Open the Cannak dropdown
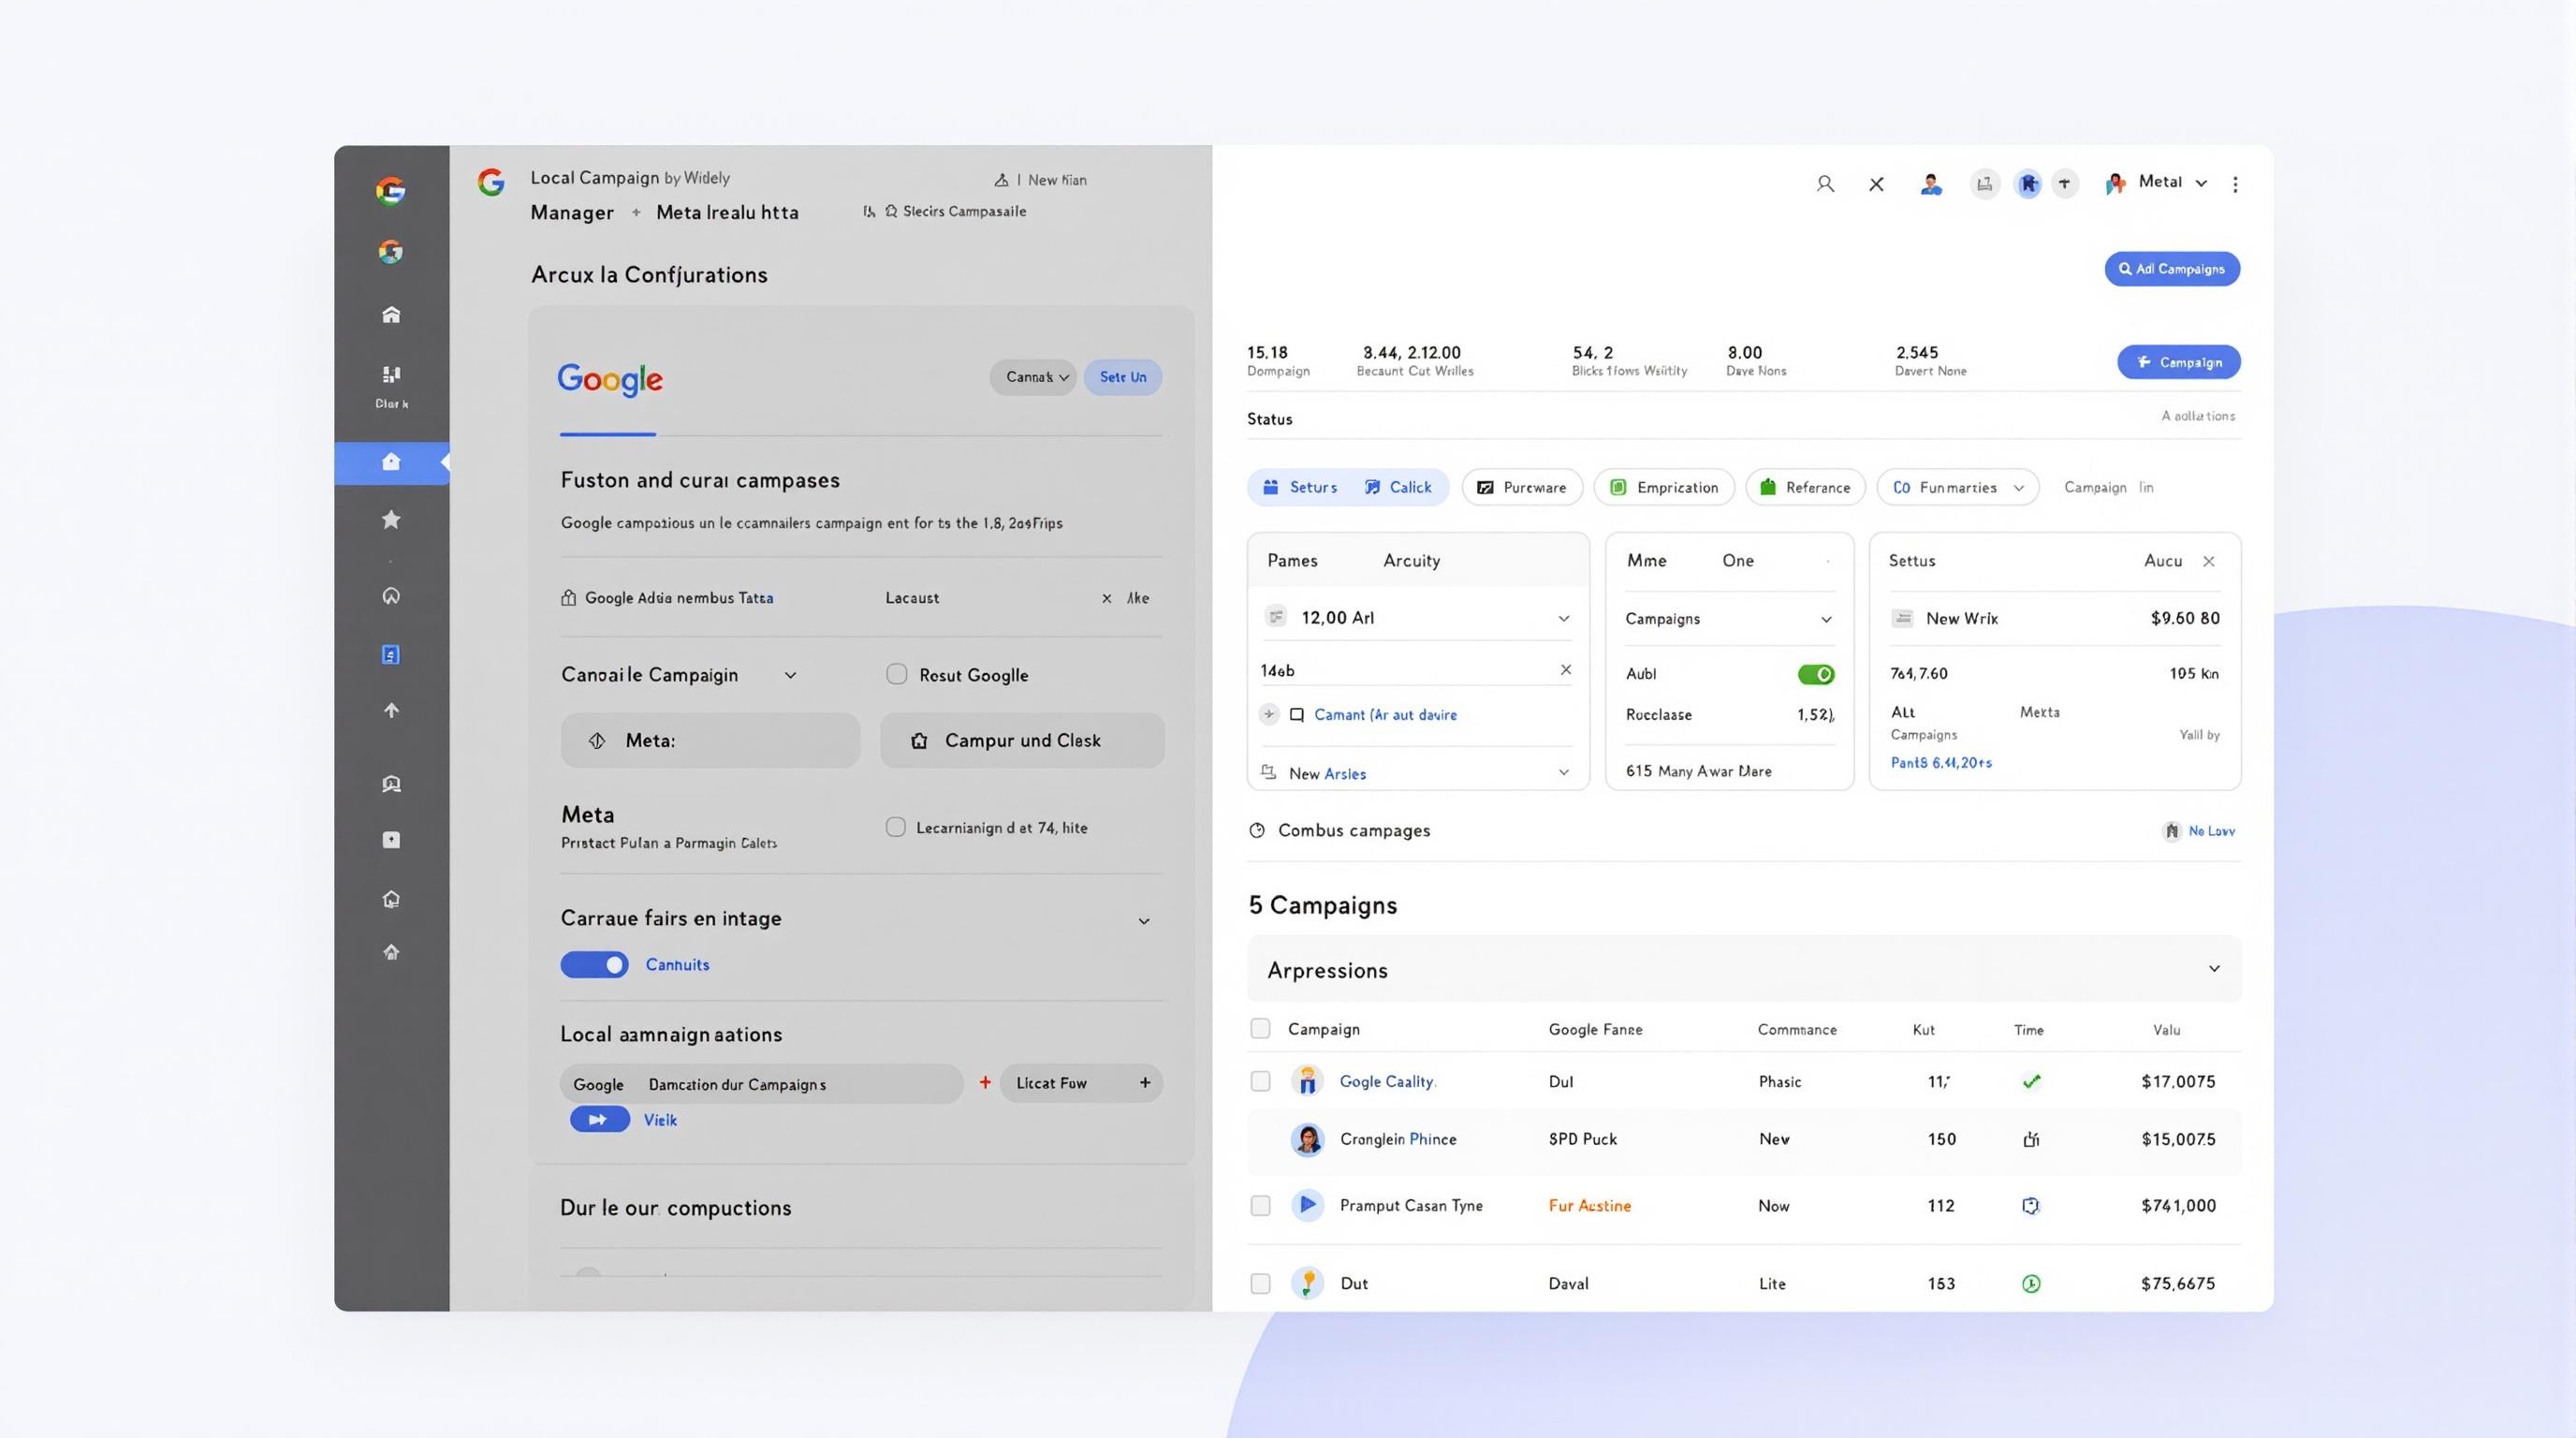Viewport: 2576px width, 1438px height. tap(1033, 377)
